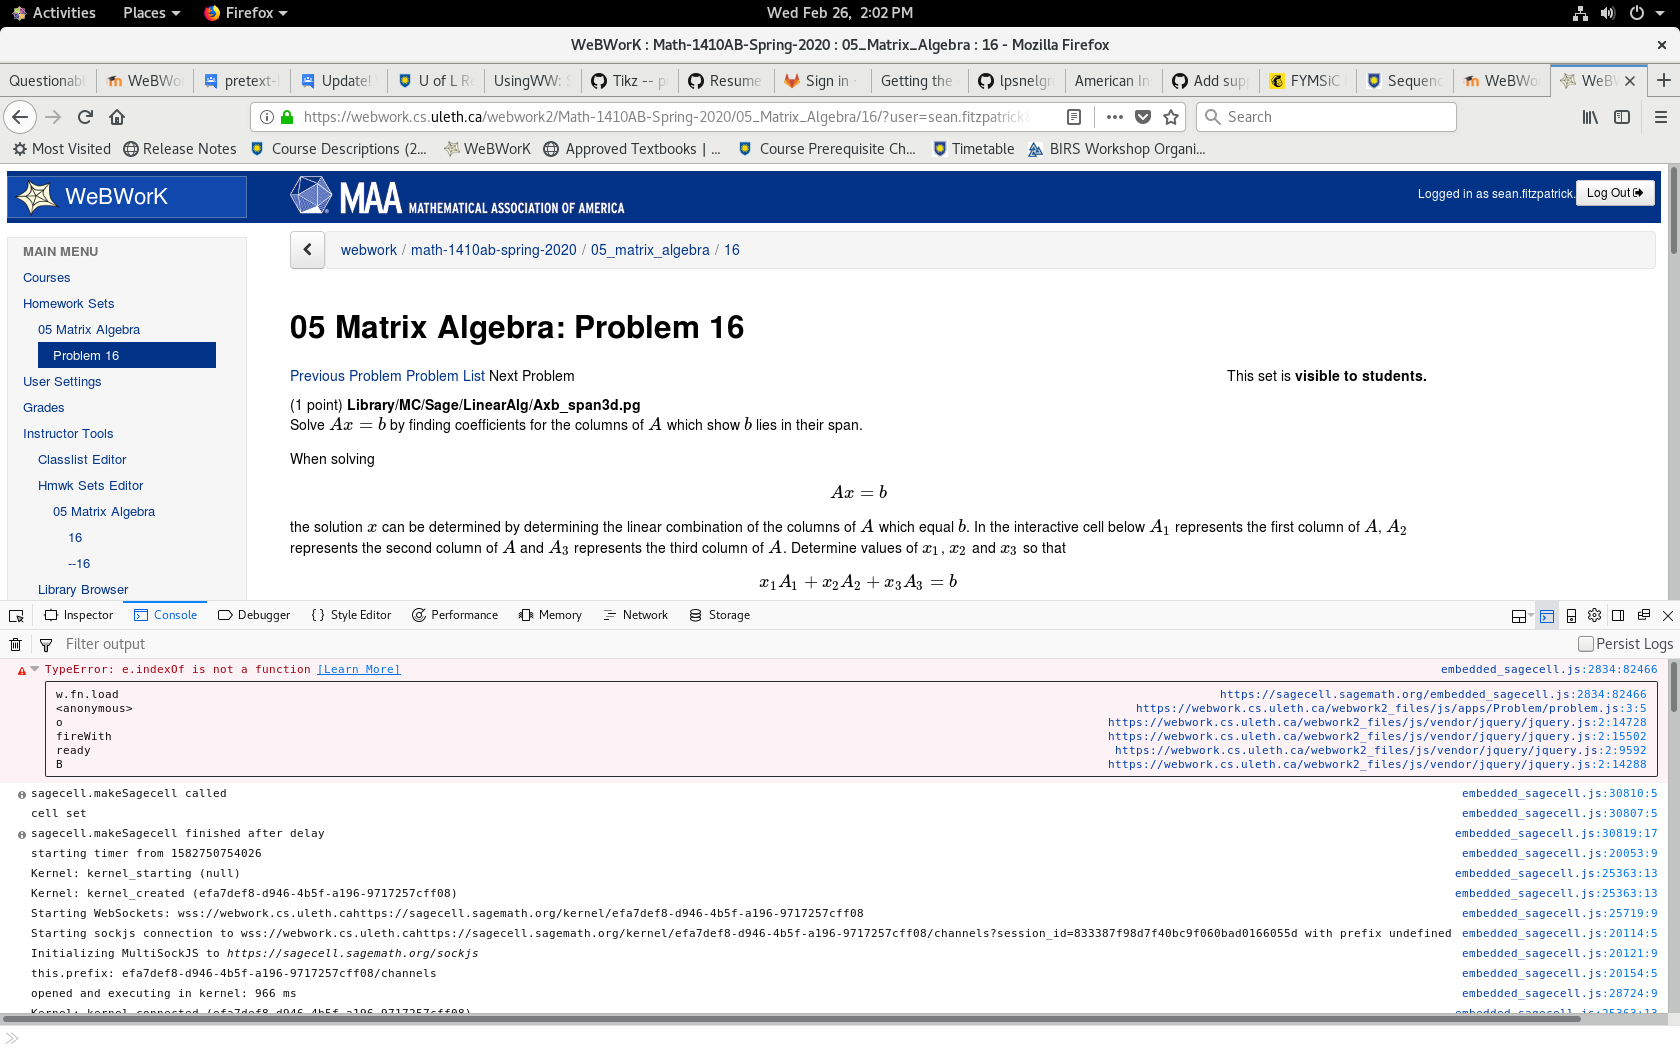Click the MAA logo in header
Image resolution: width=1680 pixels, height=1050 pixels.
tap(458, 196)
